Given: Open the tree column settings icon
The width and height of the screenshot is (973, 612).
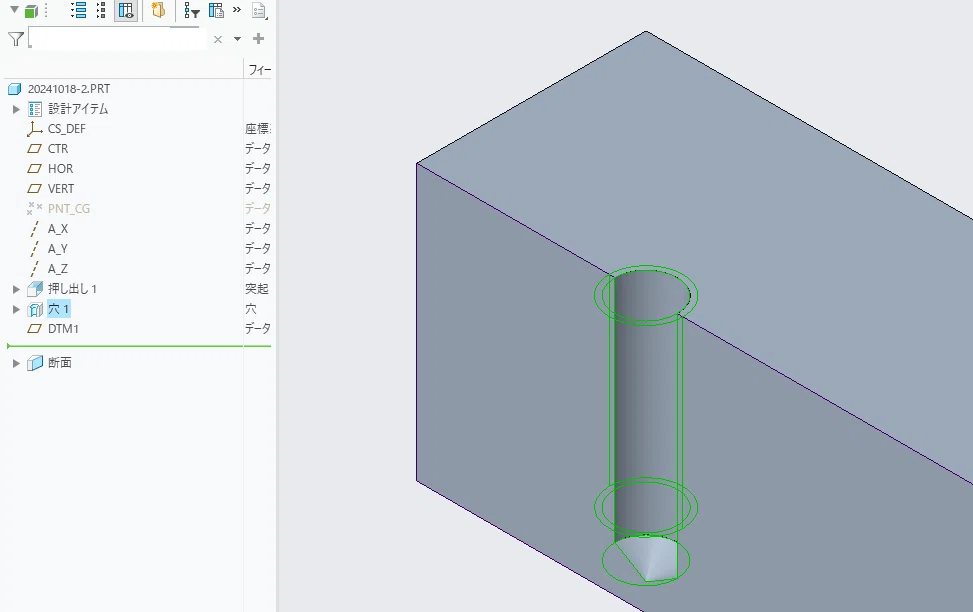Looking at the screenshot, I should (216, 10).
